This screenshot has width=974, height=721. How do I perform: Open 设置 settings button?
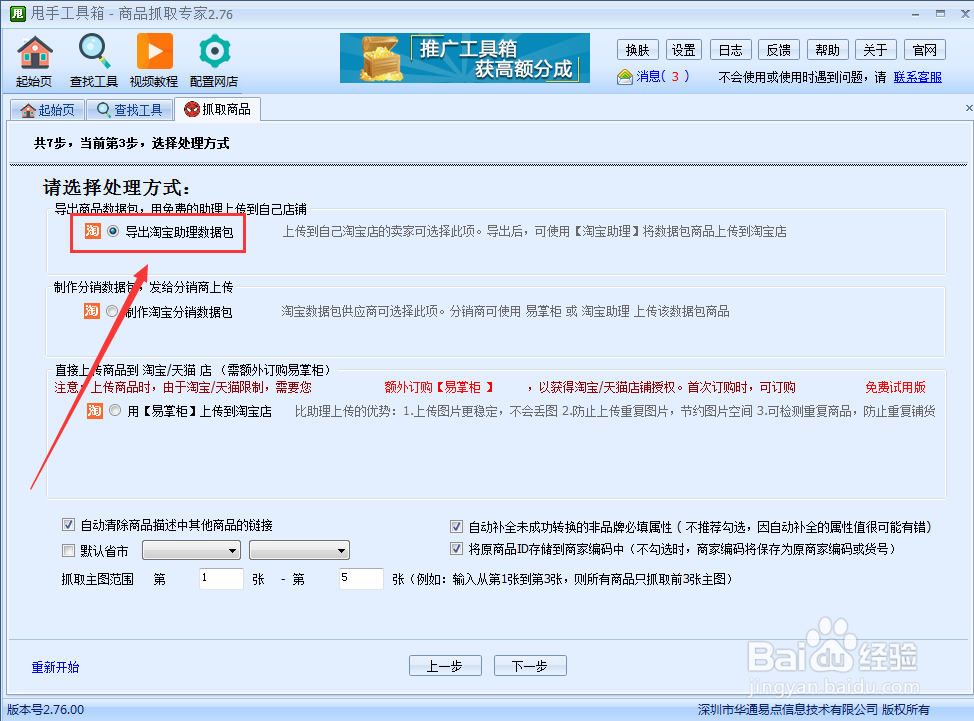point(683,50)
